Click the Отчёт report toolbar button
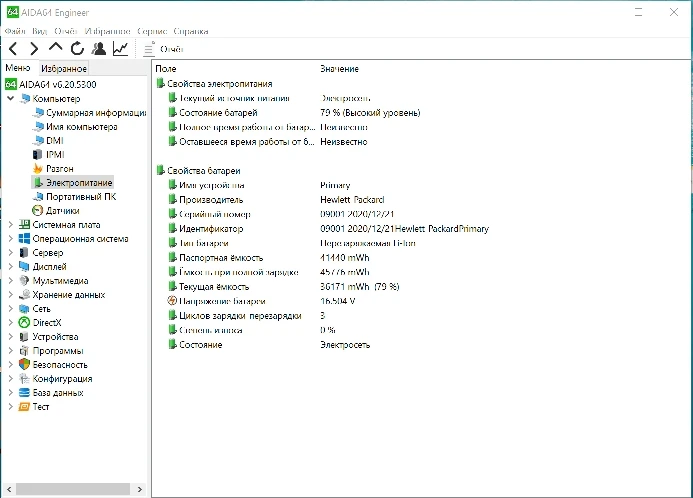This screenshot has width=693, height=498. (163, 49)
